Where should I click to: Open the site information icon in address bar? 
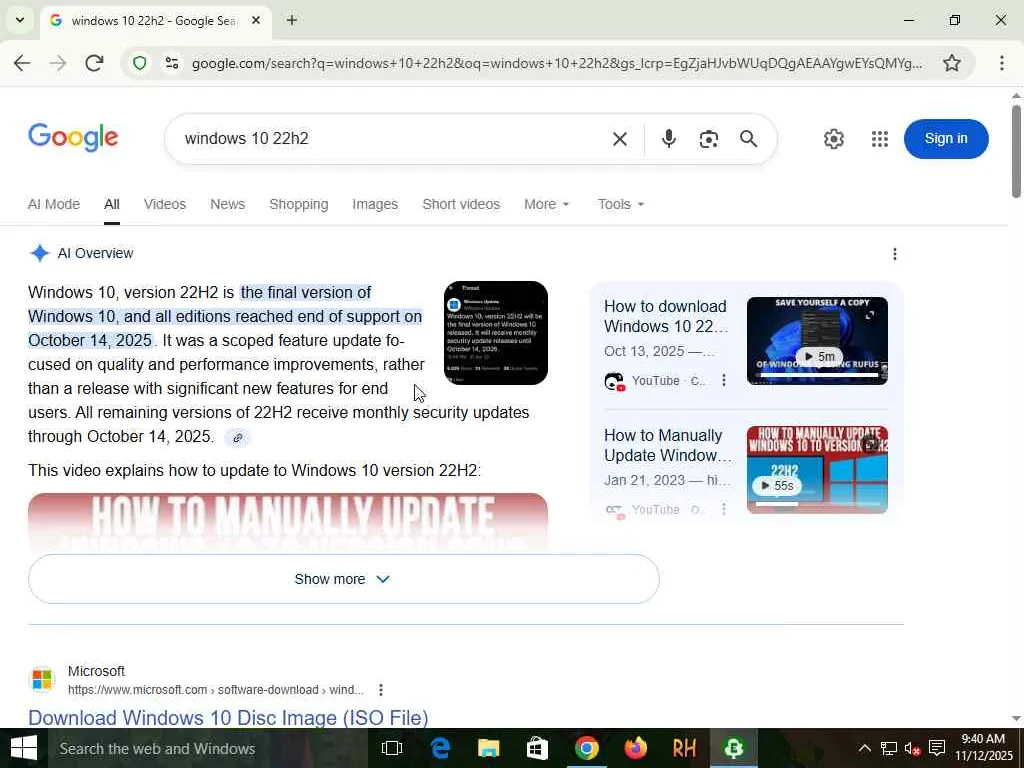(172, 63)
